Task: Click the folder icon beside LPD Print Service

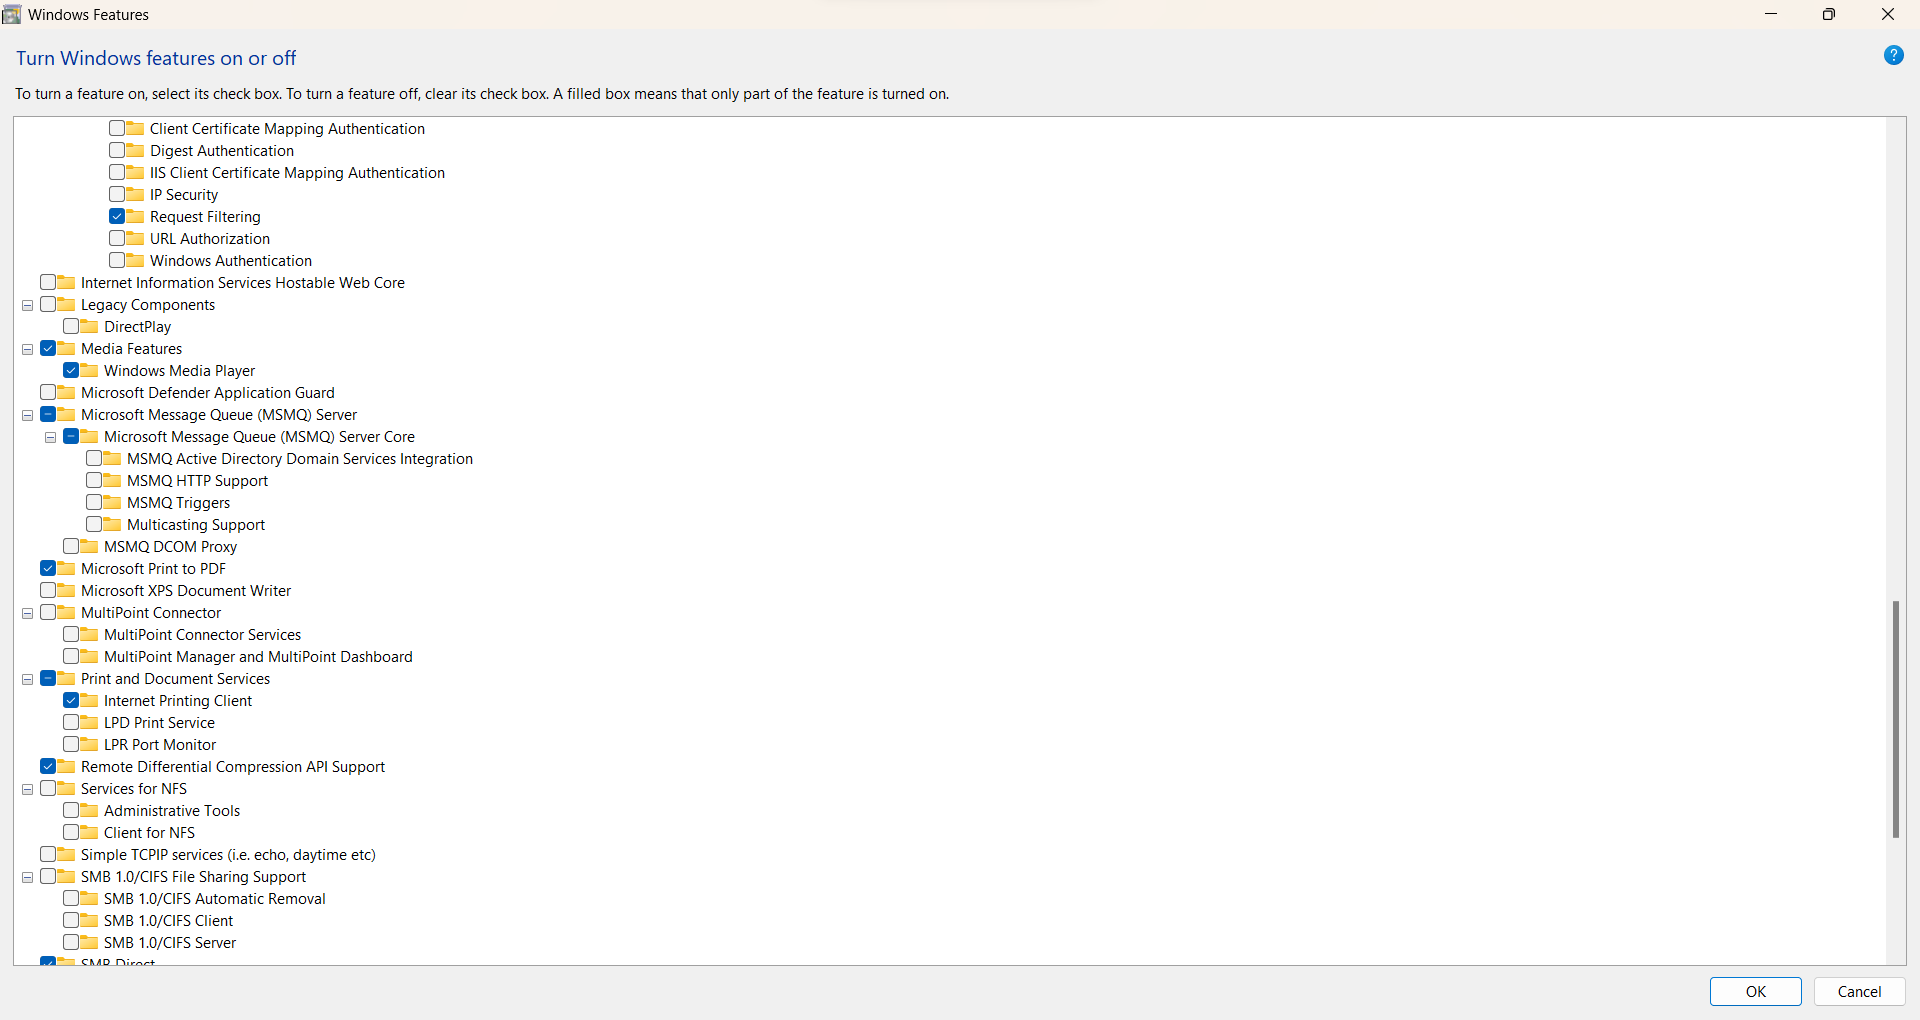Action: coord(88,722)
